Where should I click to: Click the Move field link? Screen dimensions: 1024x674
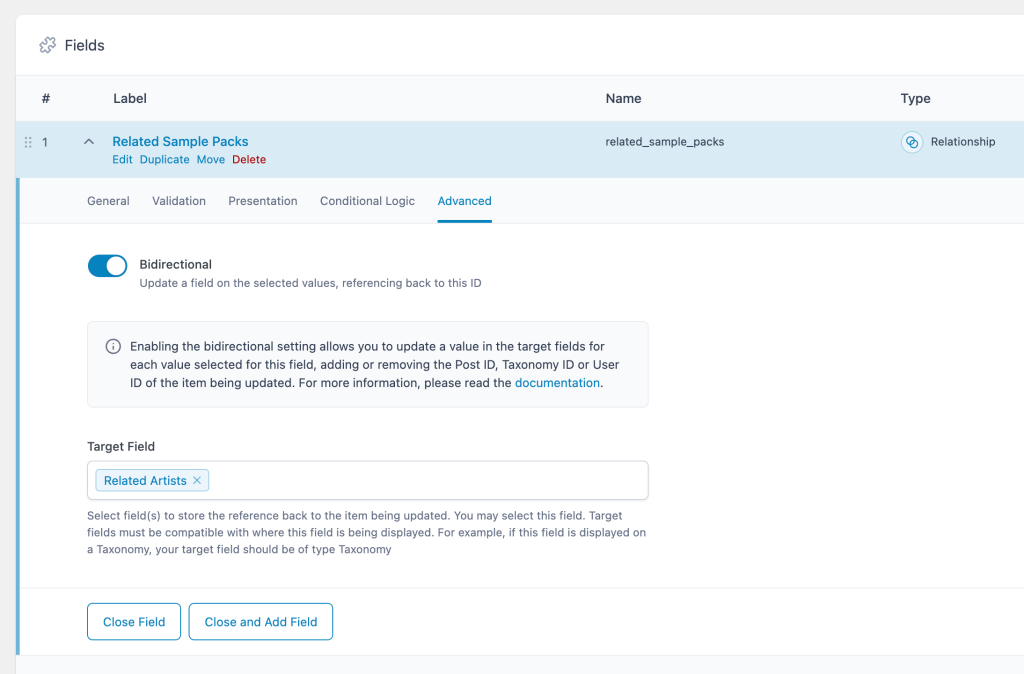point(210,160)
